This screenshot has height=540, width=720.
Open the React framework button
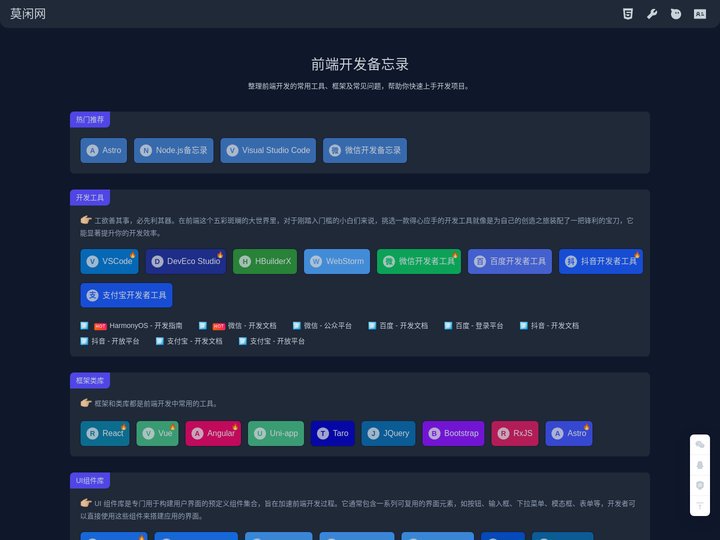coord(105,433)
